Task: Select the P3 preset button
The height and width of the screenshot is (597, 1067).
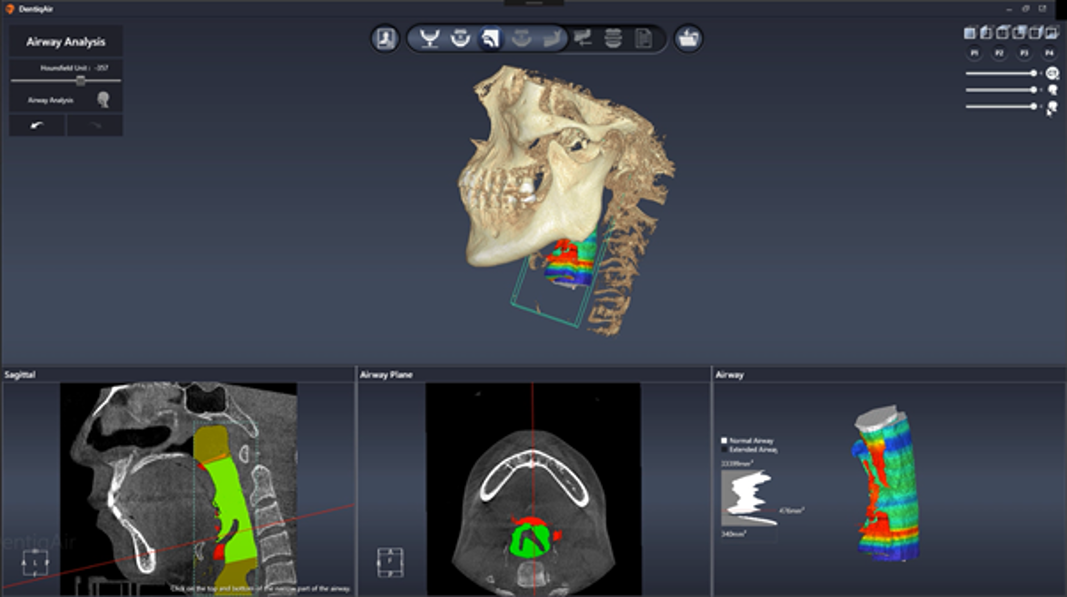Action: tap(1023, 52)
